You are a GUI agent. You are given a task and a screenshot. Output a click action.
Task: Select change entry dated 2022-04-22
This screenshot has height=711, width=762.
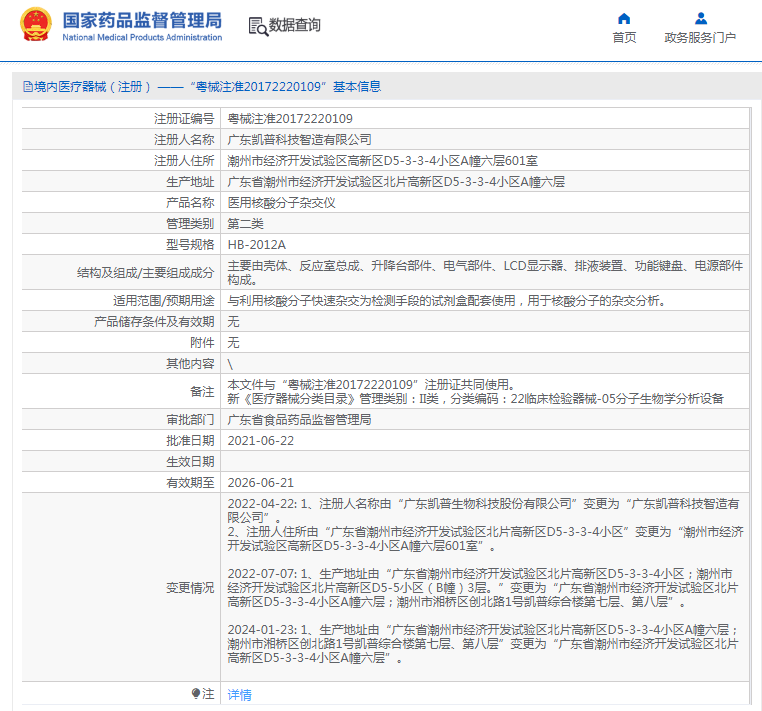click(x=485, y=525)
